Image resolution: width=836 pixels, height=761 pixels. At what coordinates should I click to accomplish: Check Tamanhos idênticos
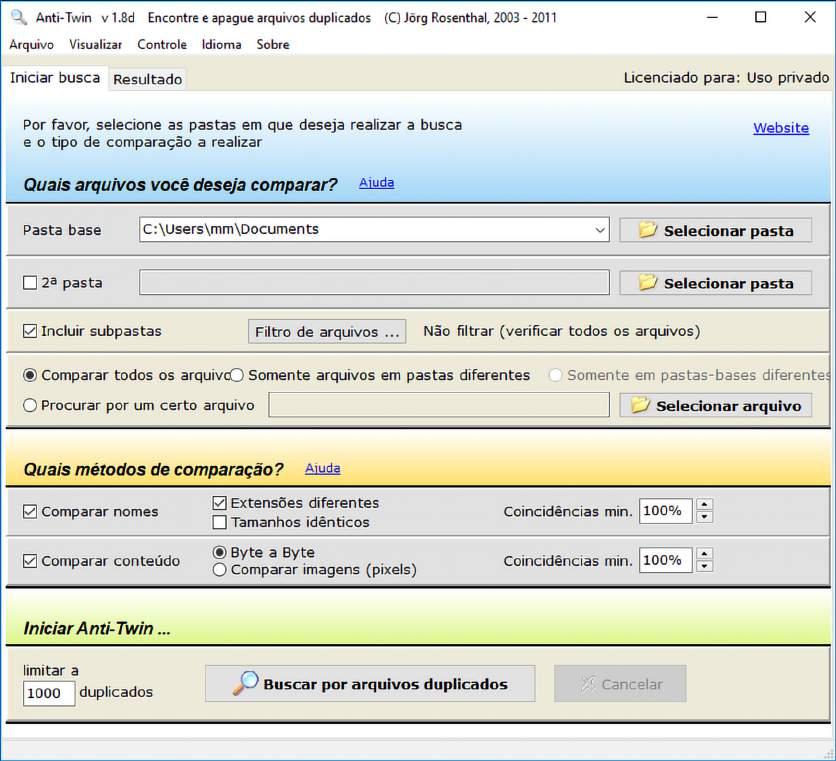click(x=219, y=522)
